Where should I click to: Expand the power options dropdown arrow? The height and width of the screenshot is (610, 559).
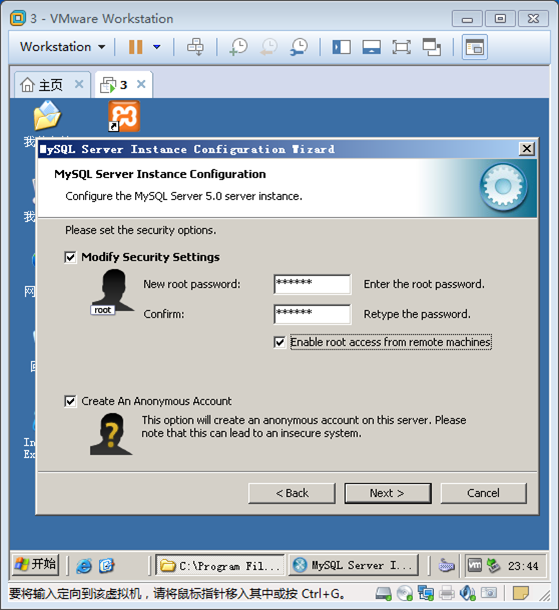click(x=157, y=47)
